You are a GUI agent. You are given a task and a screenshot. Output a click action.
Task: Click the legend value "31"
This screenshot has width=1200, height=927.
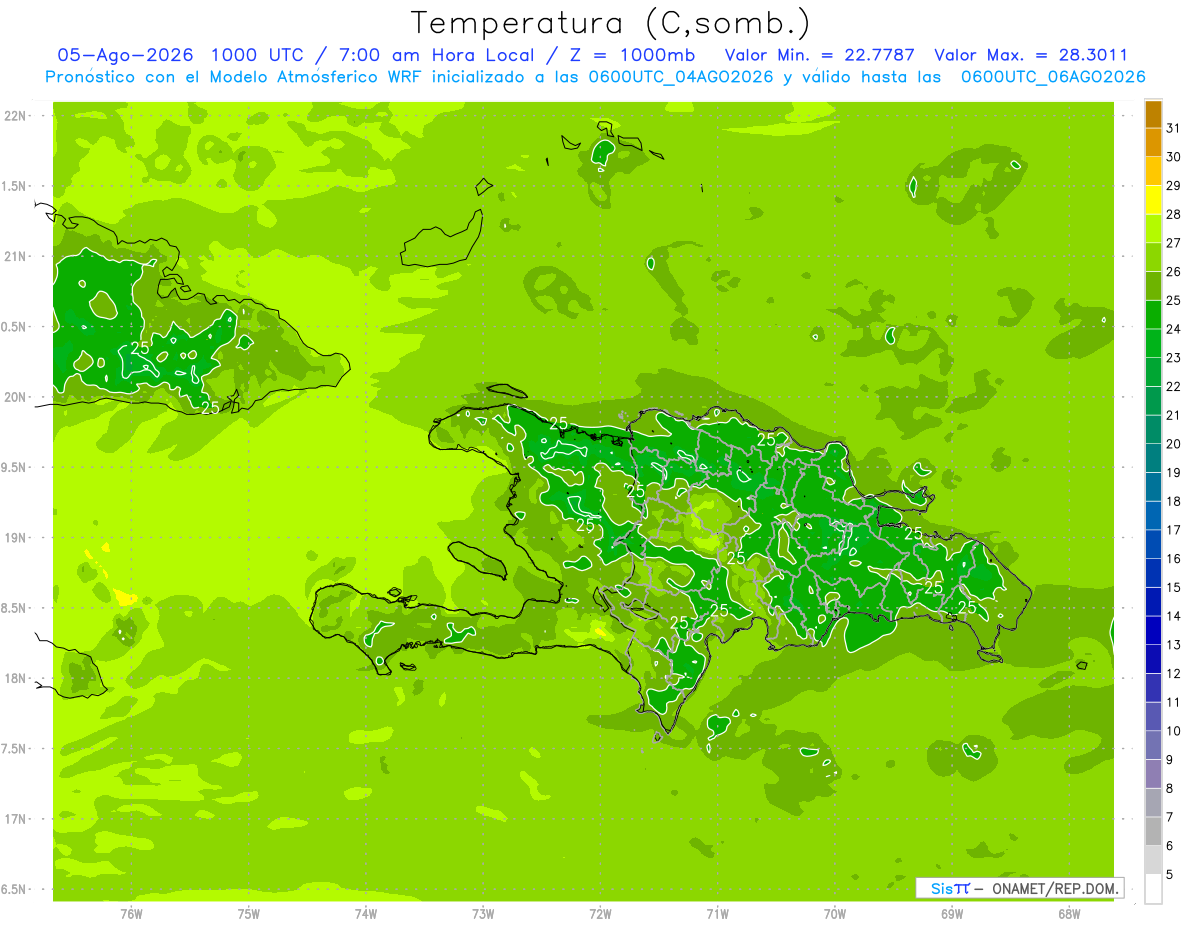[1173, 127]
